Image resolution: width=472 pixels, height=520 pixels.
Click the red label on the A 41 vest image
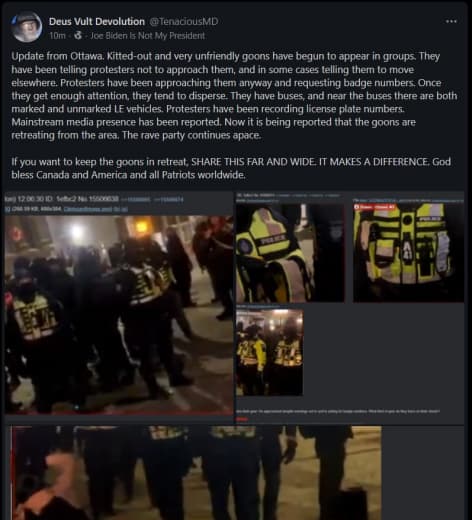(x=374, y=207)
